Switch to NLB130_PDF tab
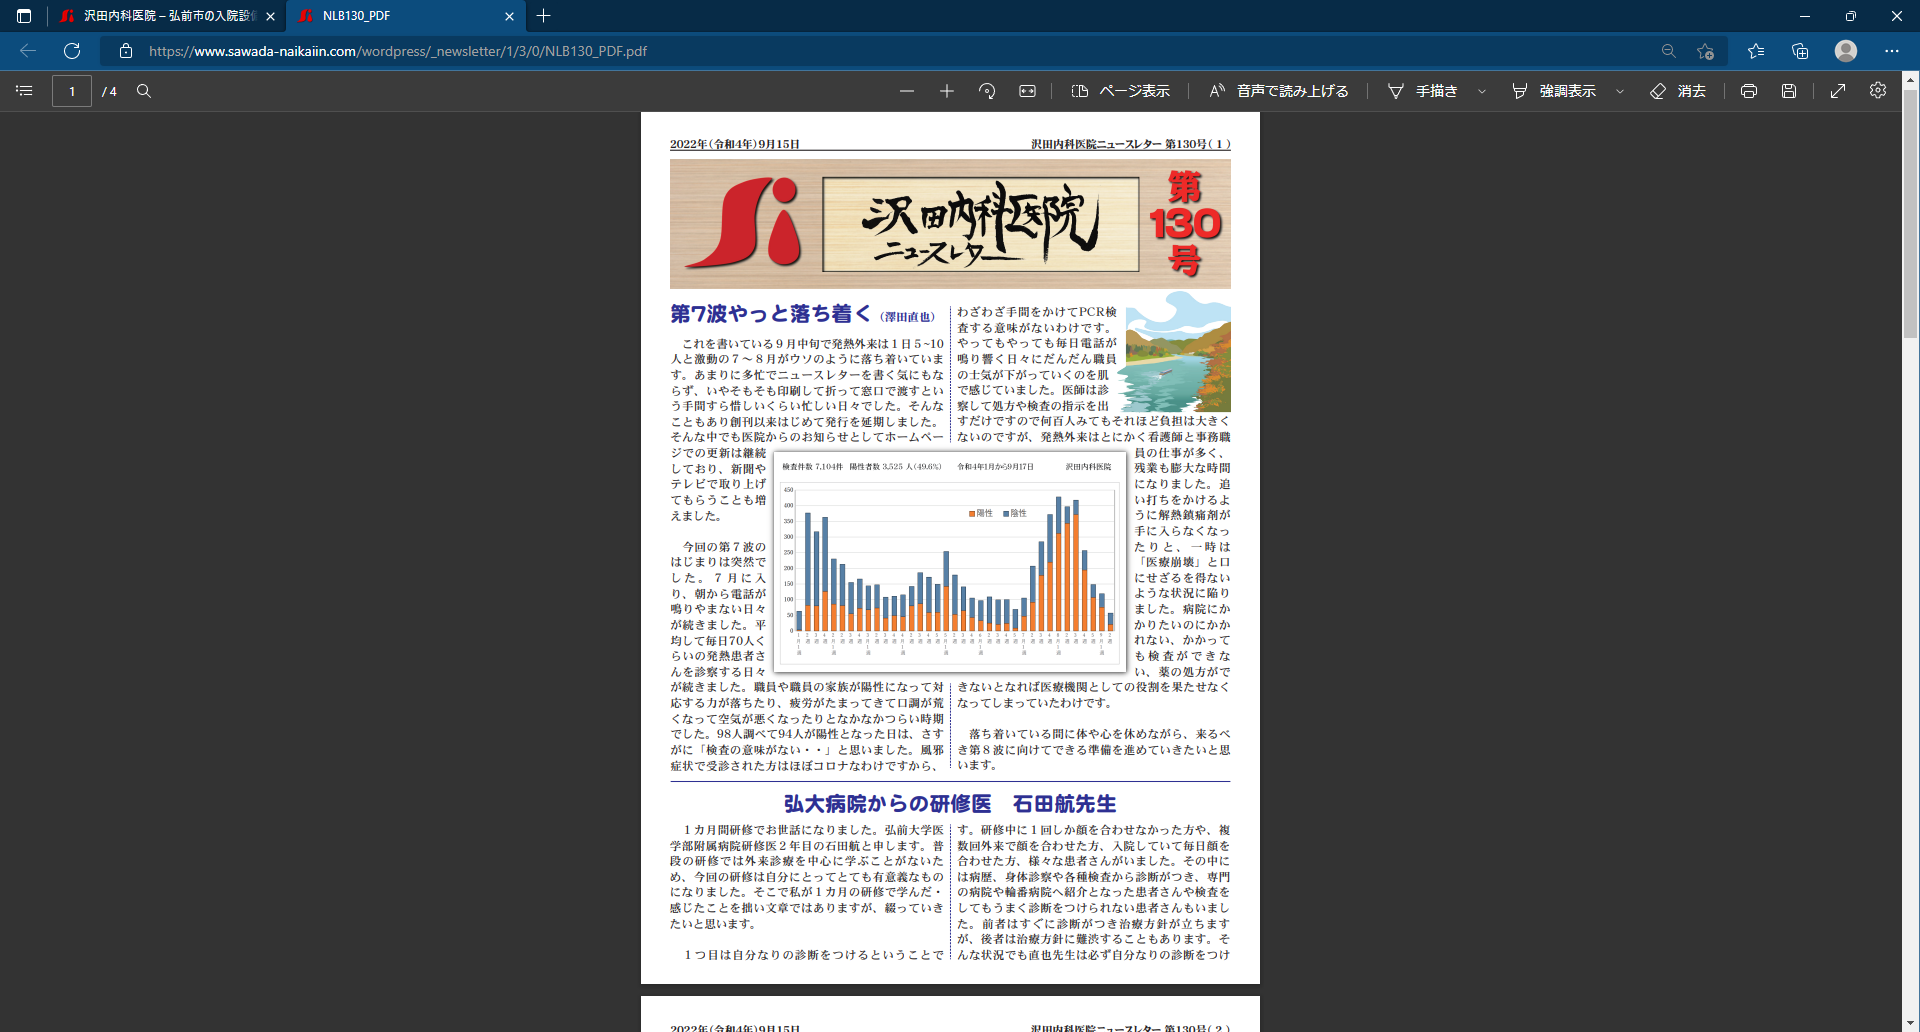 point(405,16)
